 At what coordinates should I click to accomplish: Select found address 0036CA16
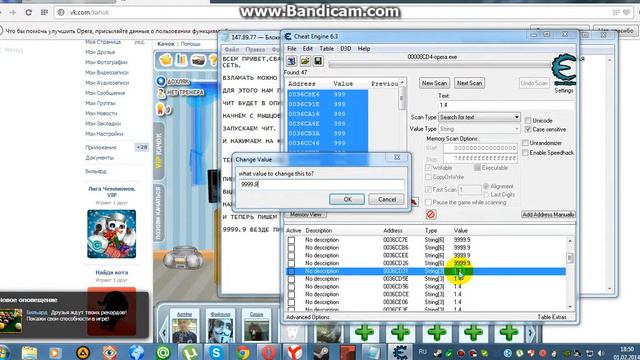point(327,114)
